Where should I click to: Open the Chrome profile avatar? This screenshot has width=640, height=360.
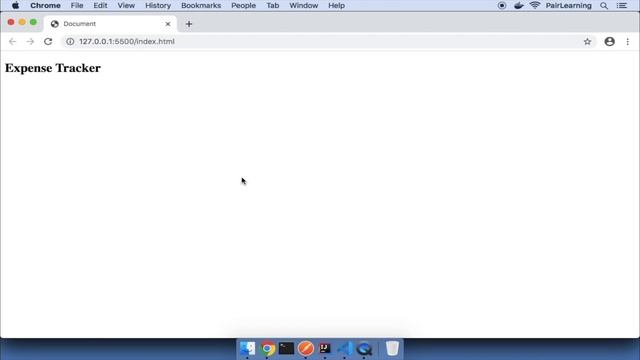[x=610, y=42]
